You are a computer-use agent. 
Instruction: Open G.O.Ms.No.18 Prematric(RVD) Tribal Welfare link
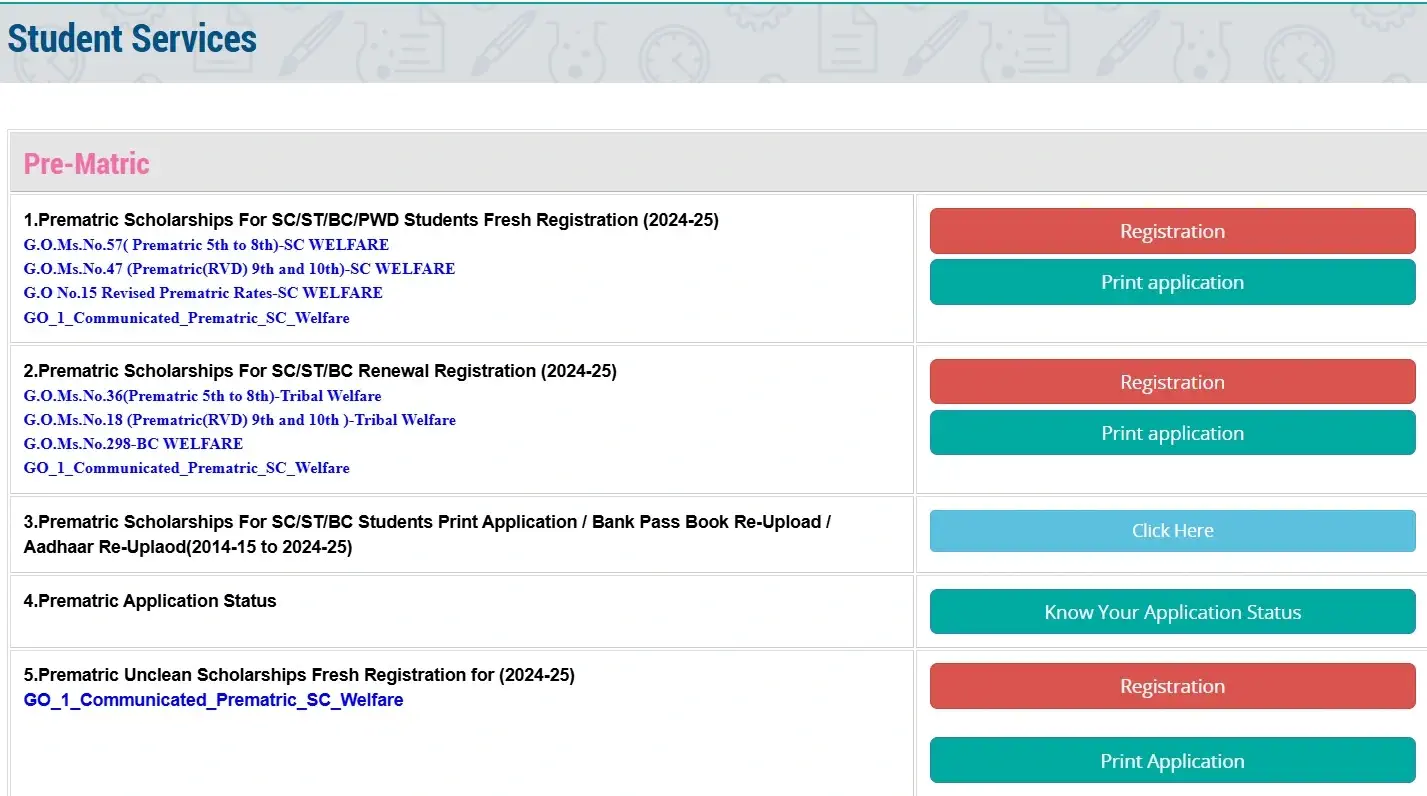pyautogui.click(x=239, y=420)
